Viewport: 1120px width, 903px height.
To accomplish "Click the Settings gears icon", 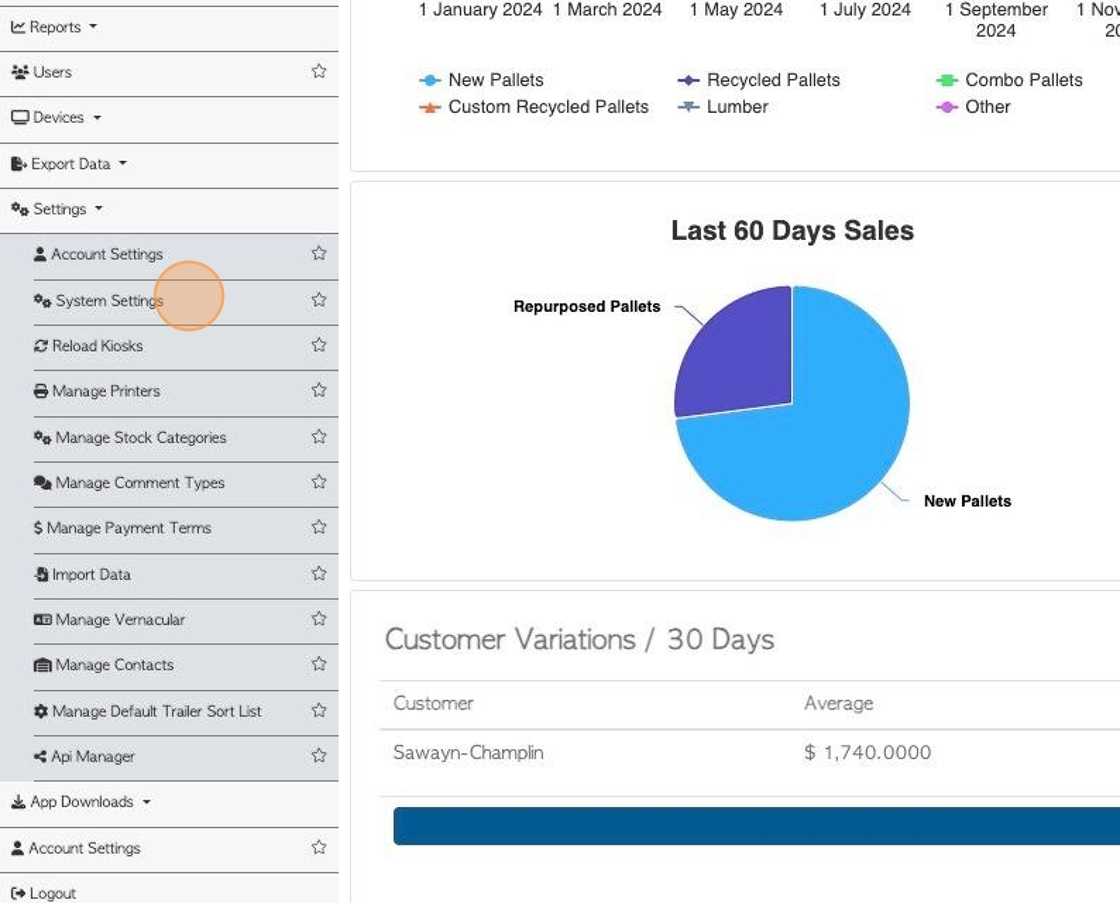I will pos(20,209).
